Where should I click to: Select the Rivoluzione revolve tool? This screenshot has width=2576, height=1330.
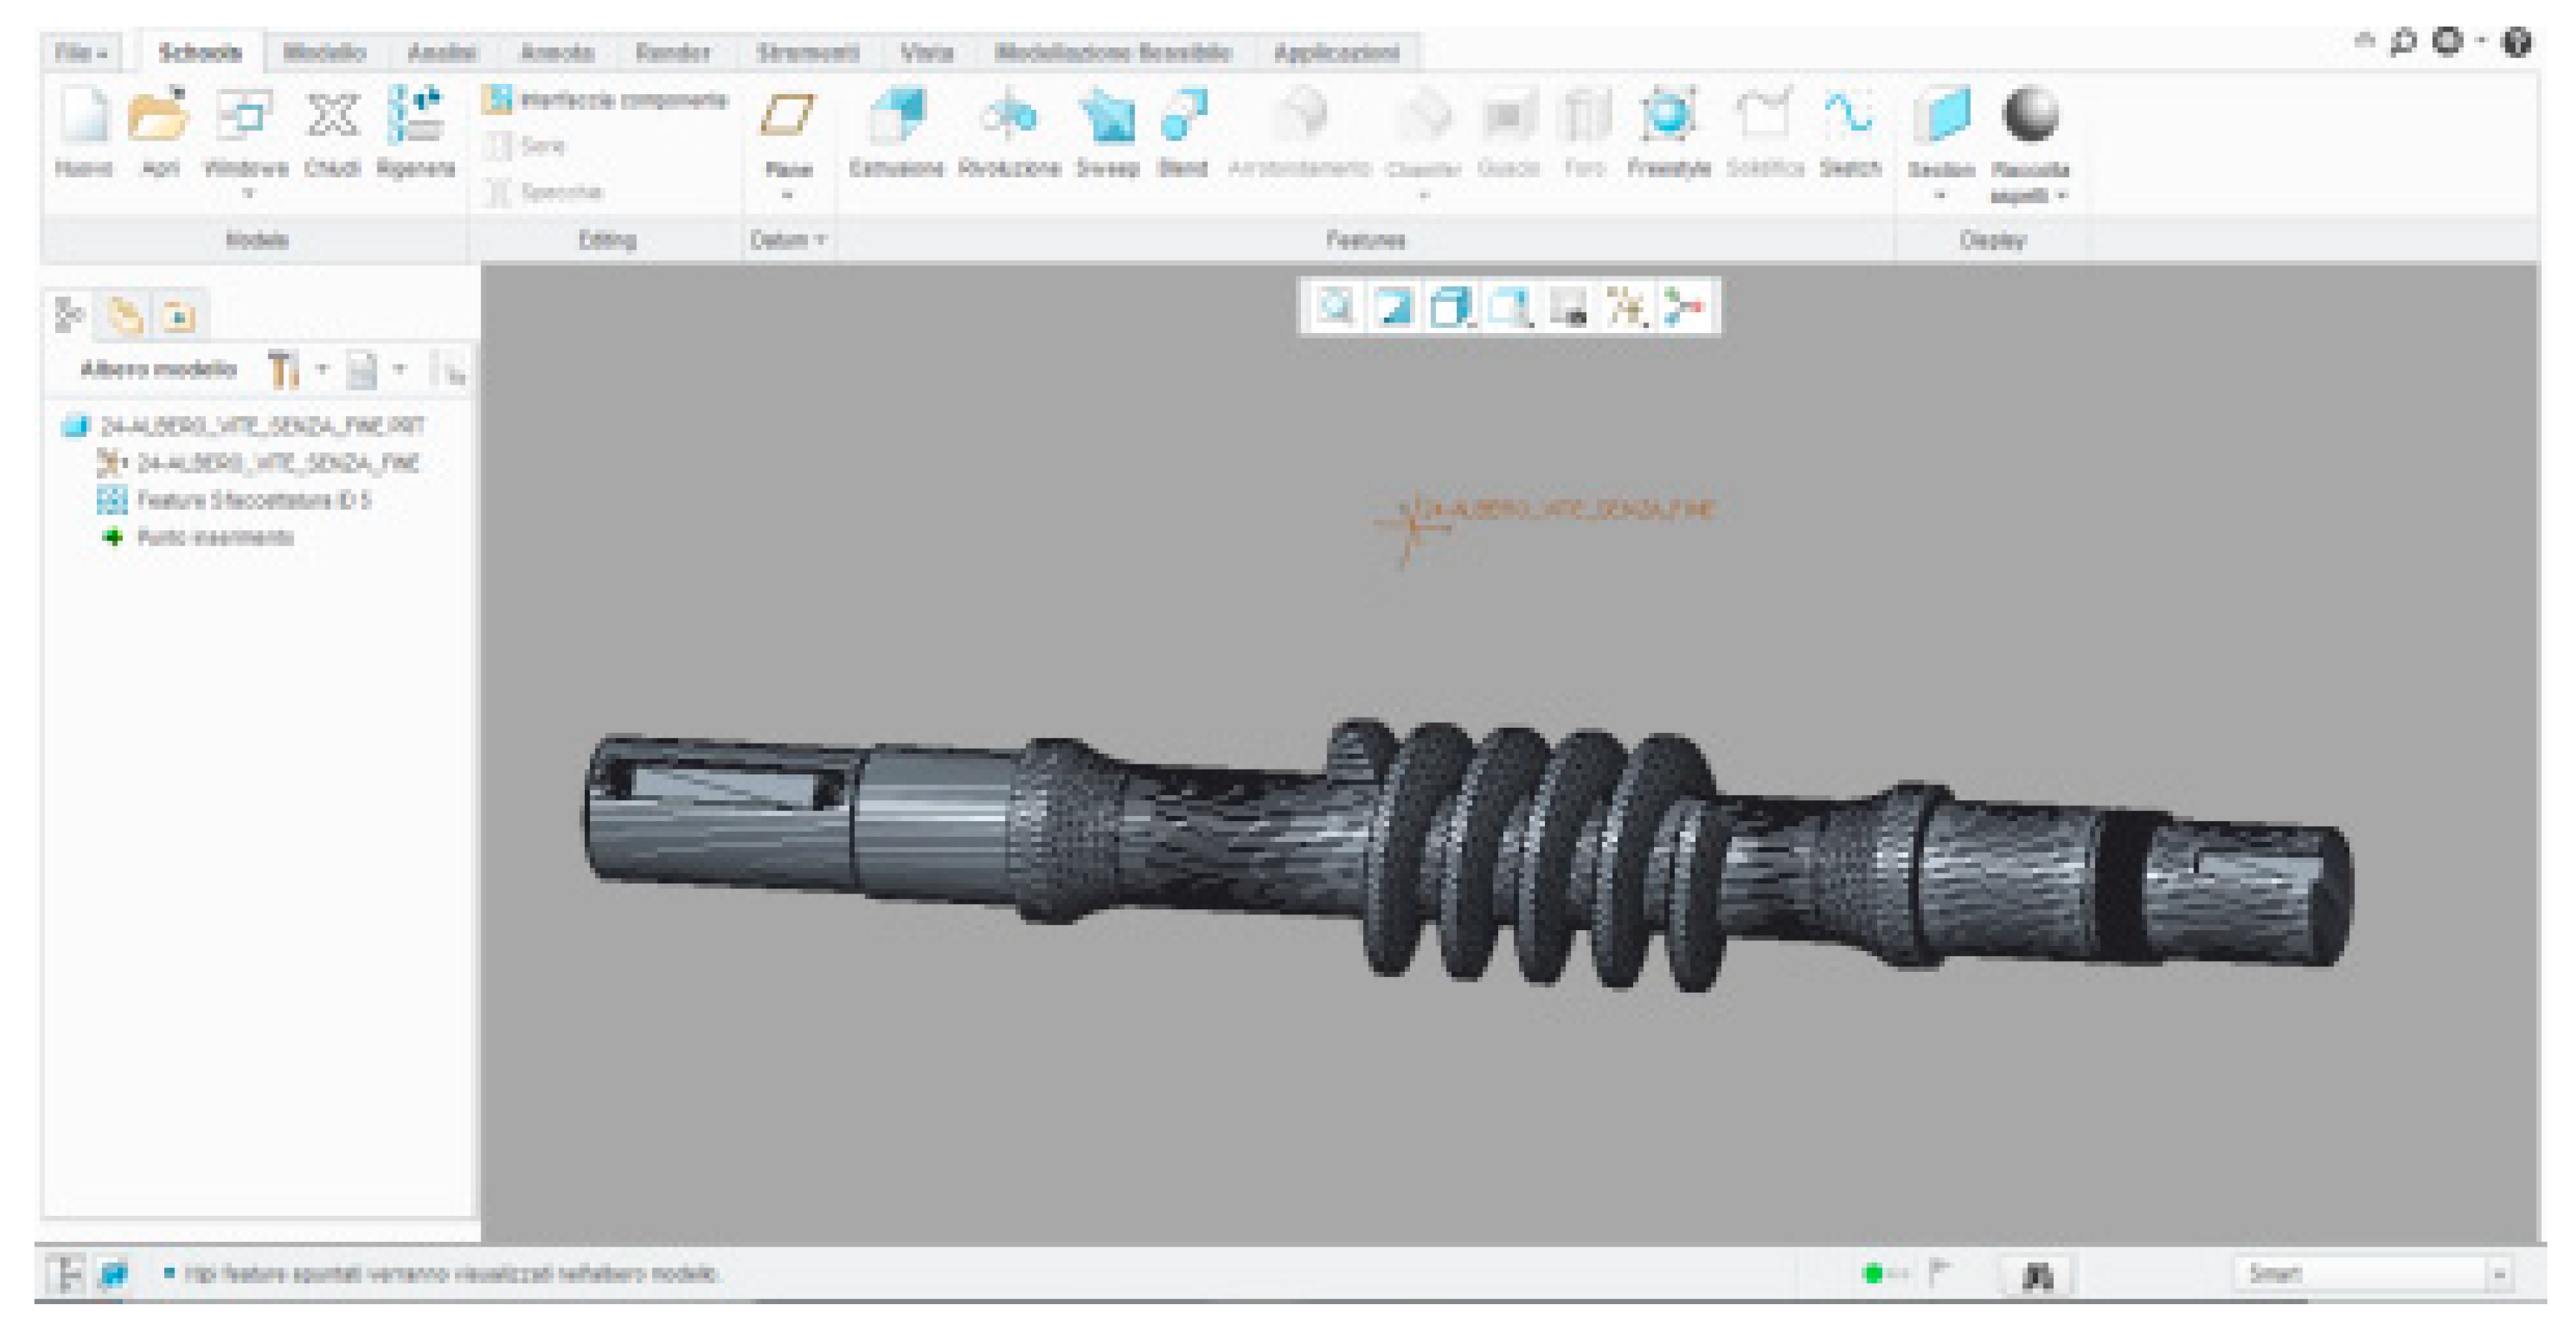(x=1009, y=117)
